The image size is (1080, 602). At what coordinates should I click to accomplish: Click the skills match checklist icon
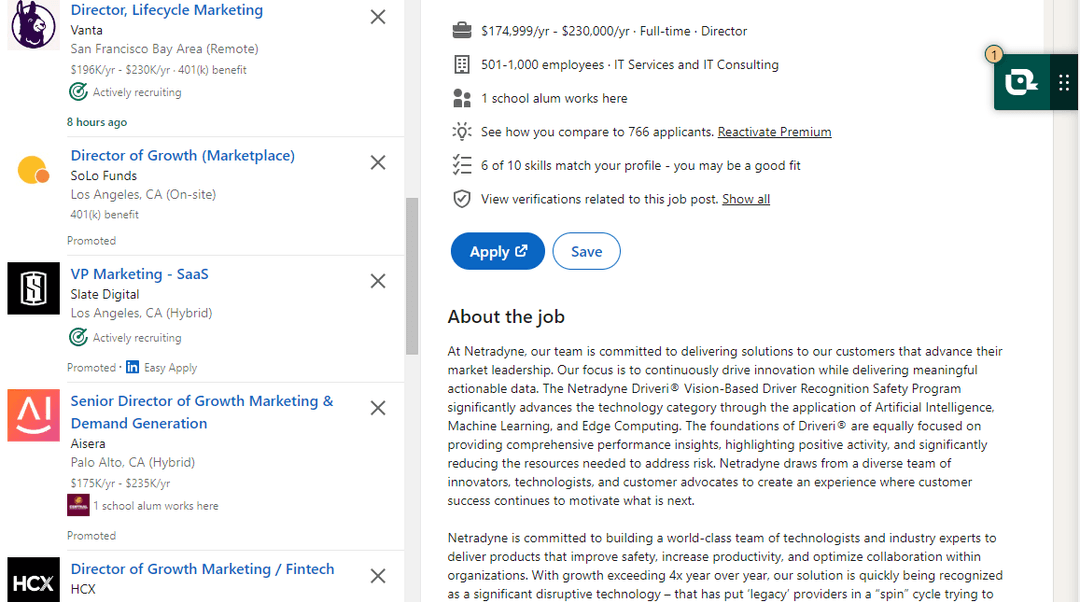pyautogui.click(x=461, y=165)
